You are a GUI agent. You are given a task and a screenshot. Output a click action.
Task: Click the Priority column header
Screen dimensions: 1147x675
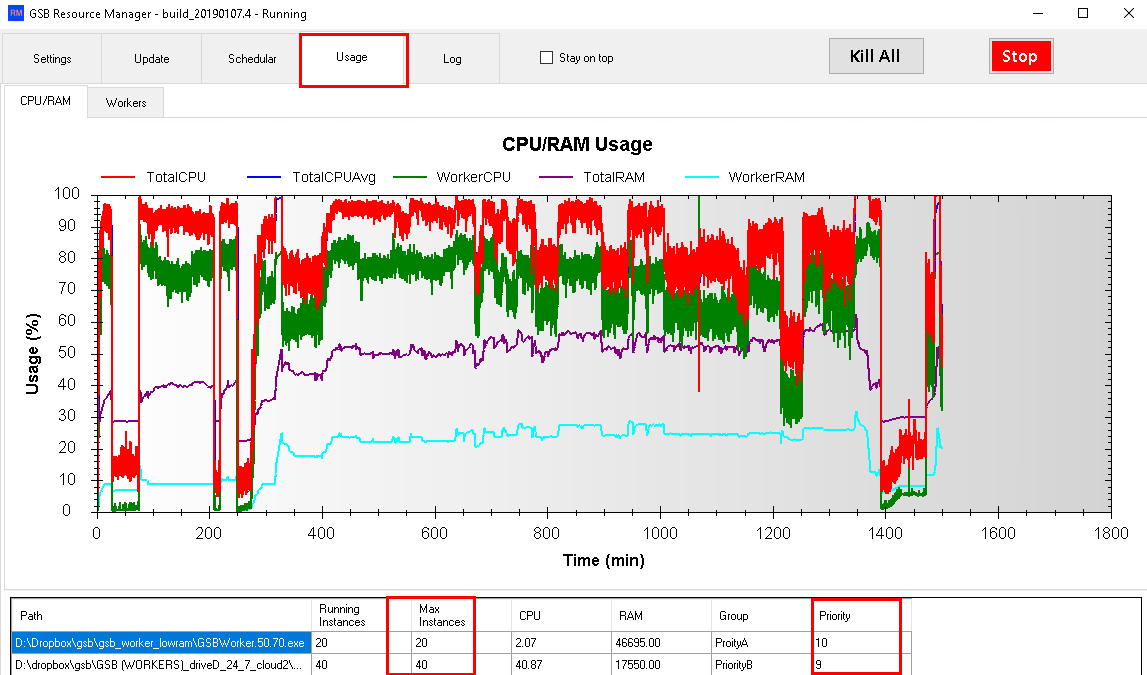[834, 616]
